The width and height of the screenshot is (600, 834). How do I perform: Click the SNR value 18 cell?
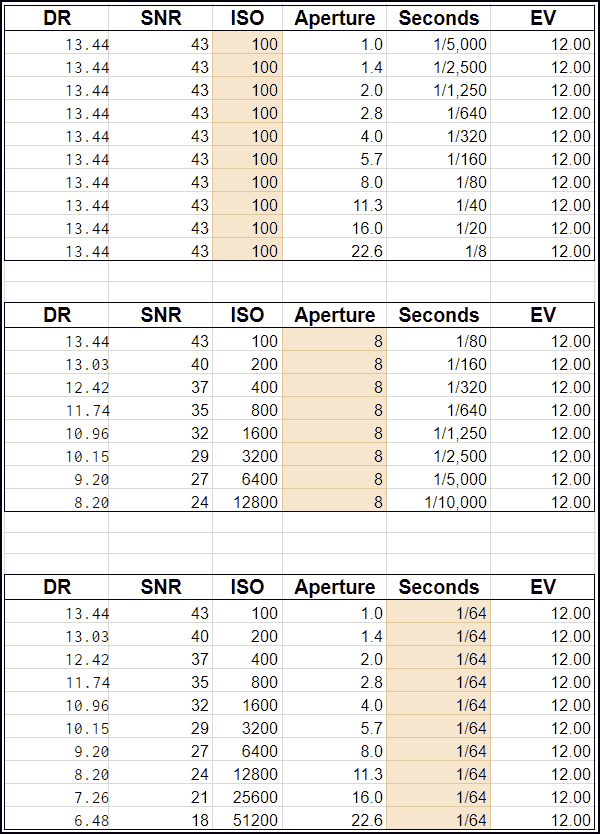161,820
